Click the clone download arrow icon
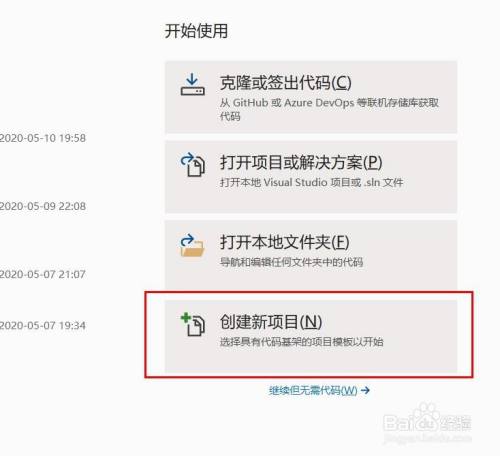500x456 pixels. [193, 85]
